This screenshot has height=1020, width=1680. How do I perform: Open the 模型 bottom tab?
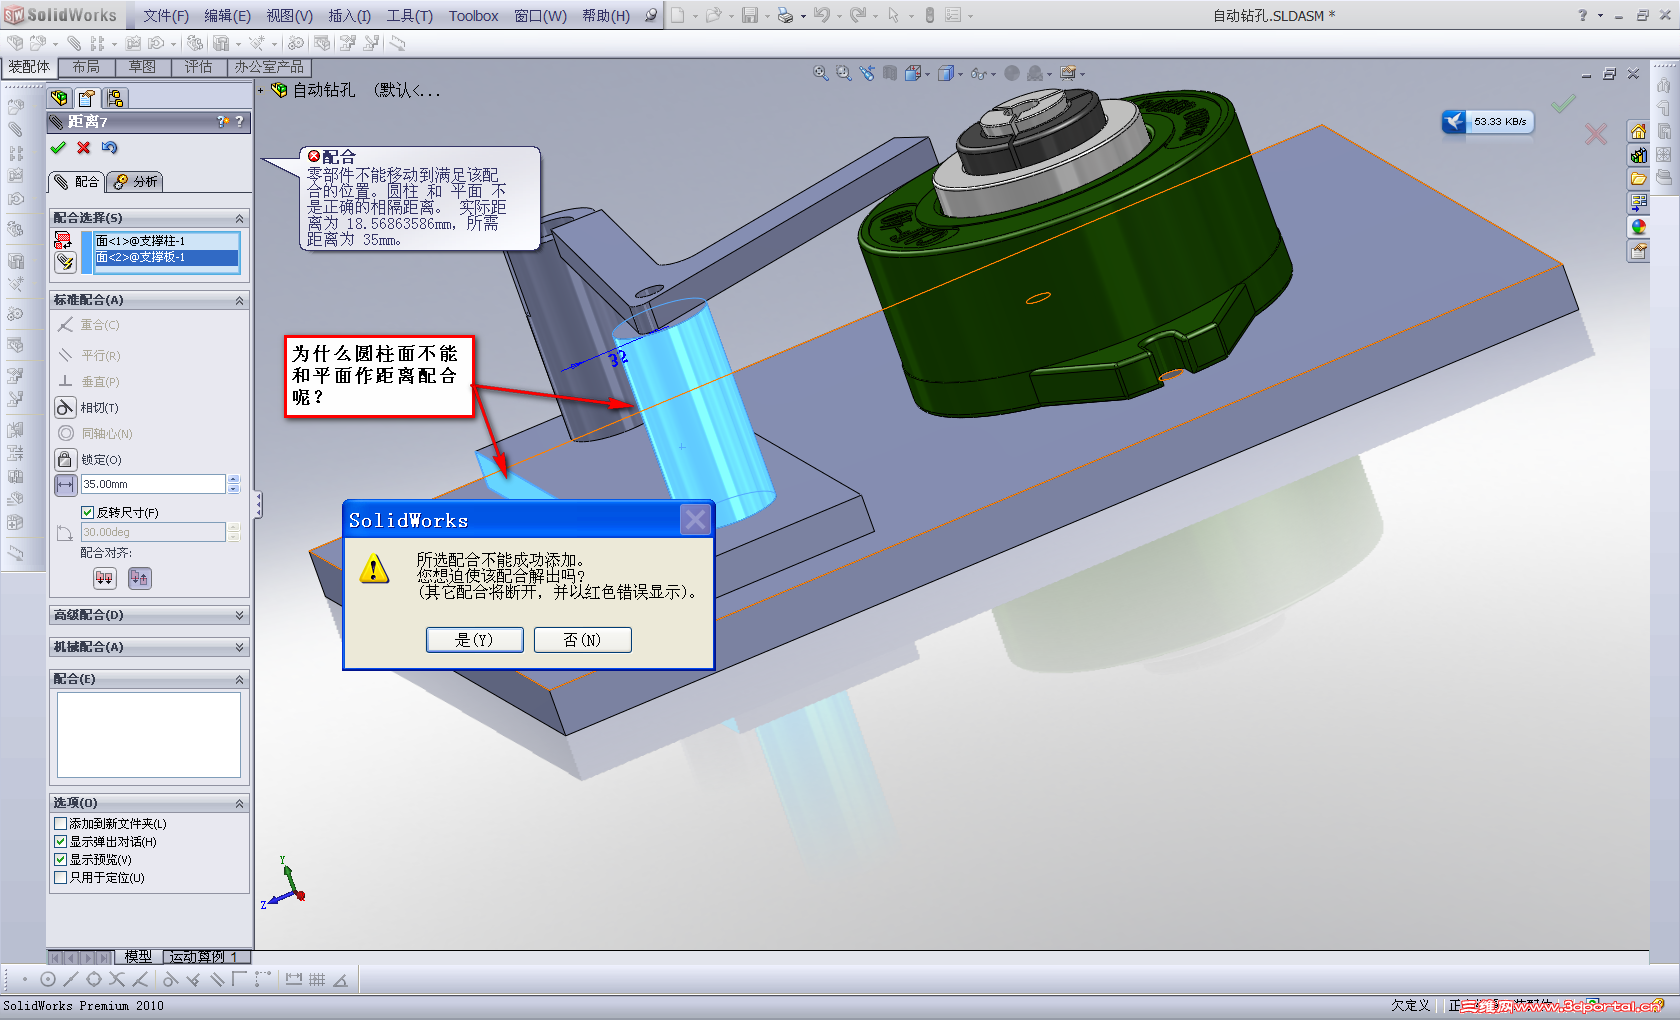click(138, 957)
